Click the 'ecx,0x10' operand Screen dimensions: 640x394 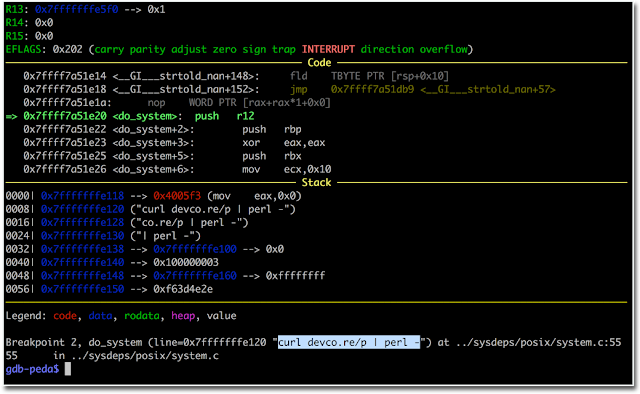click(307, 169)
